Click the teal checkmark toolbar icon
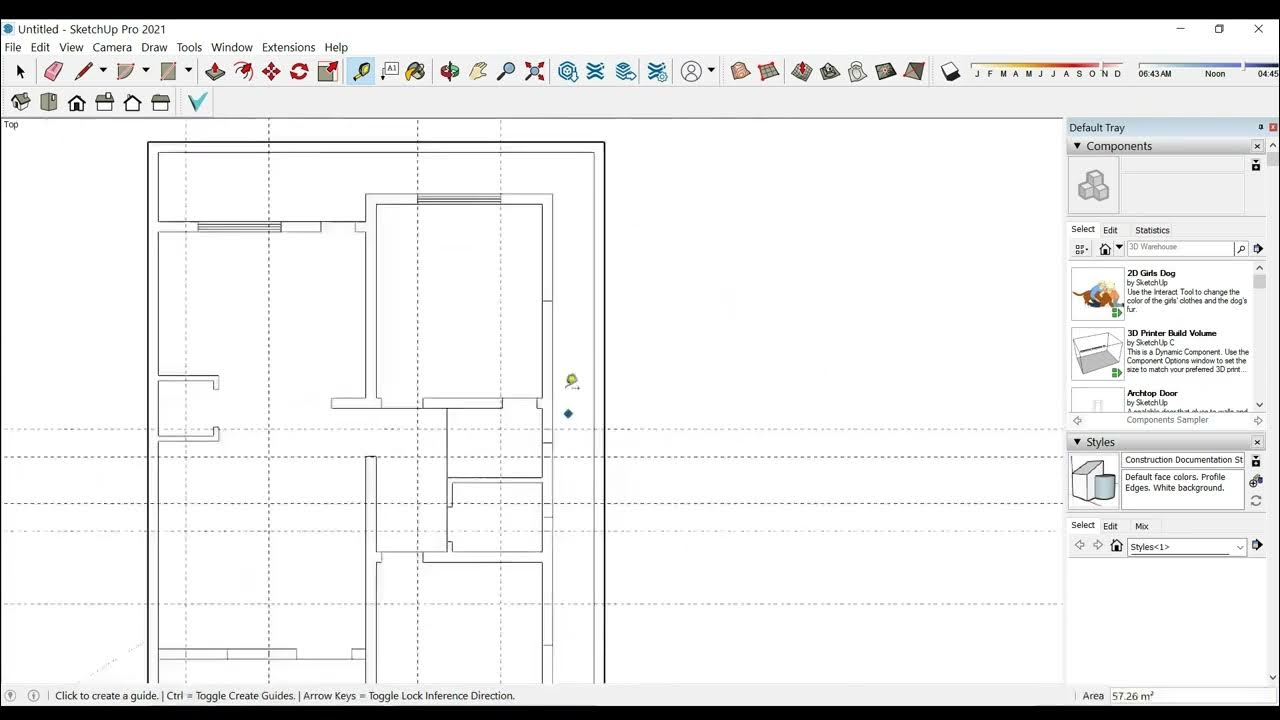Image resolution: width=1280 pixels, height=720 pixels. tap(197, 102)
